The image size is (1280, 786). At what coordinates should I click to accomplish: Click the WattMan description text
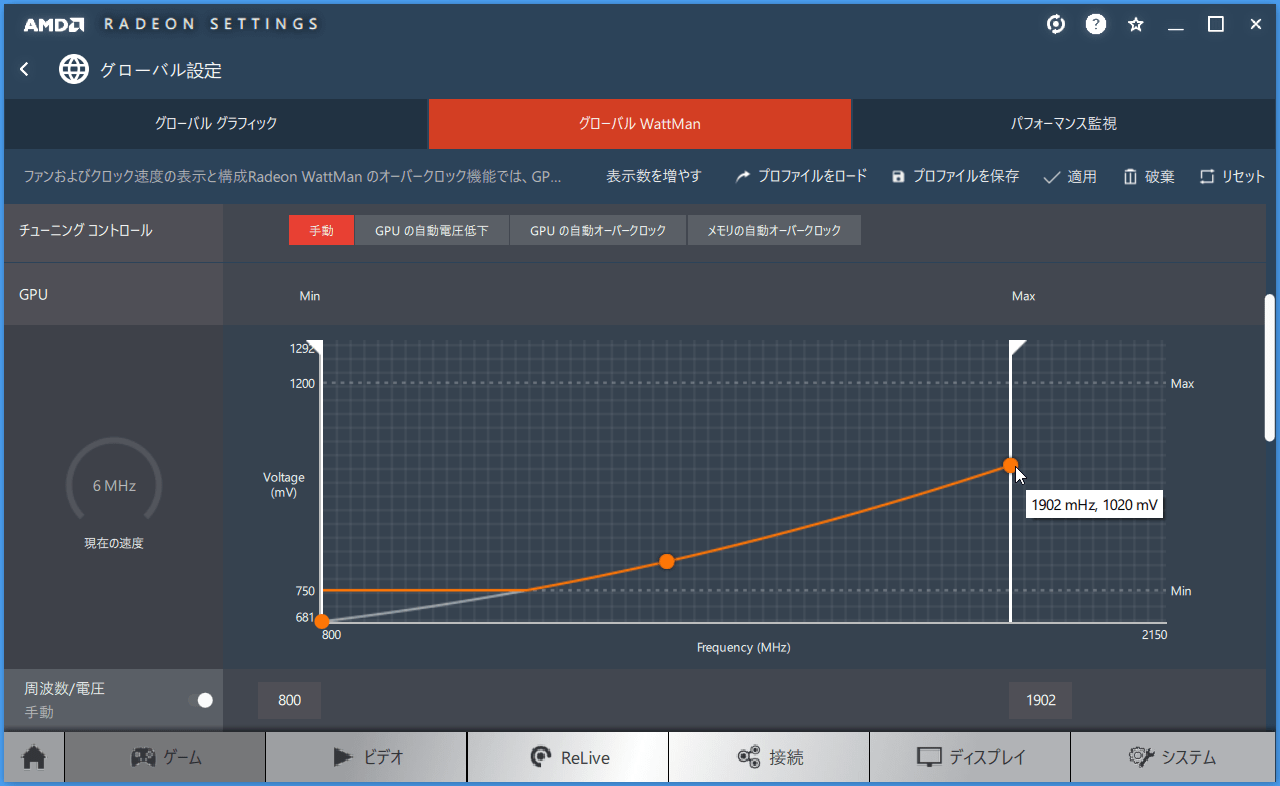293,176
